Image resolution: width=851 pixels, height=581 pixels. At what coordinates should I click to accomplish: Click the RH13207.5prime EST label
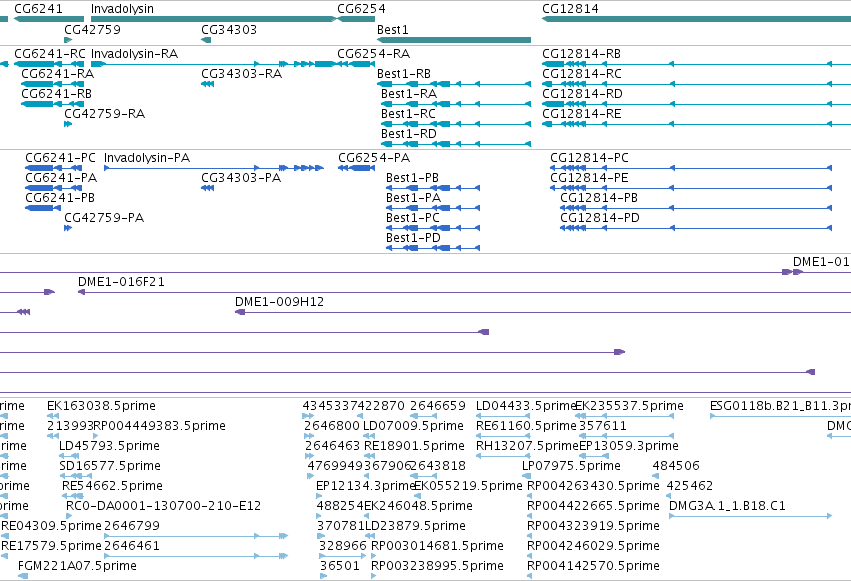(527, 446)
